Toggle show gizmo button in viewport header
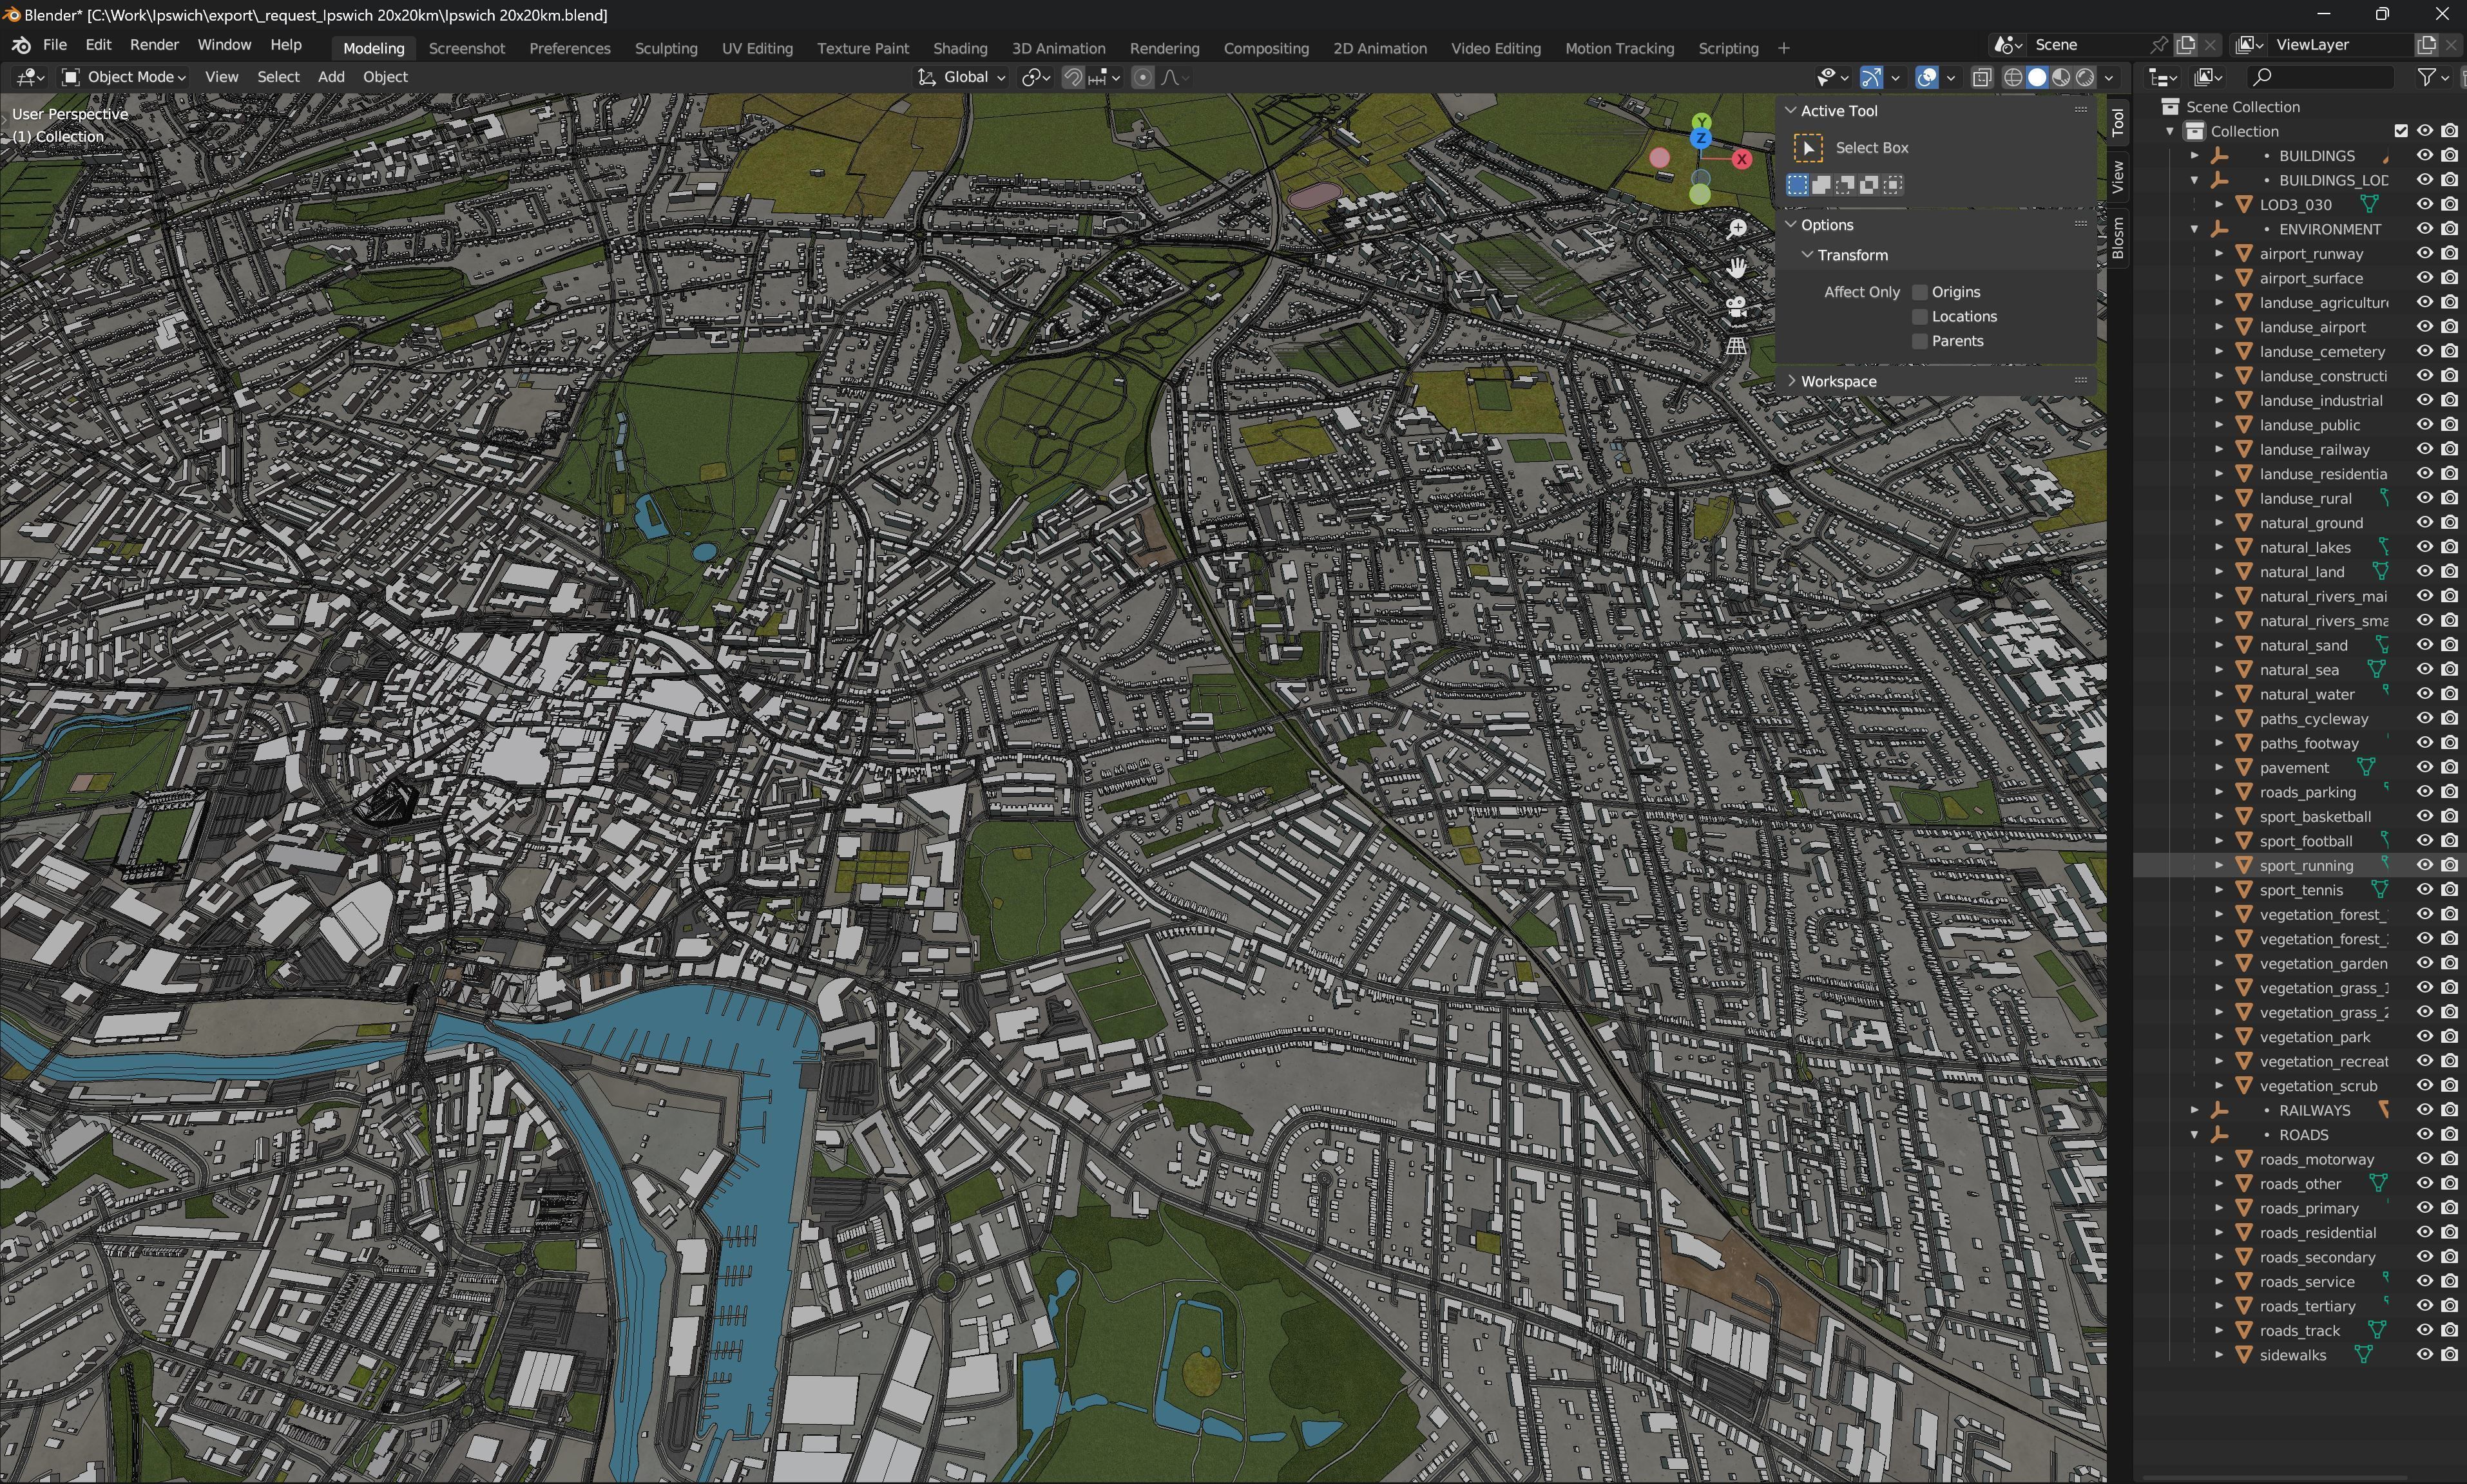The width and height of the screenshot is (2467, 1484). (1871, 77)
